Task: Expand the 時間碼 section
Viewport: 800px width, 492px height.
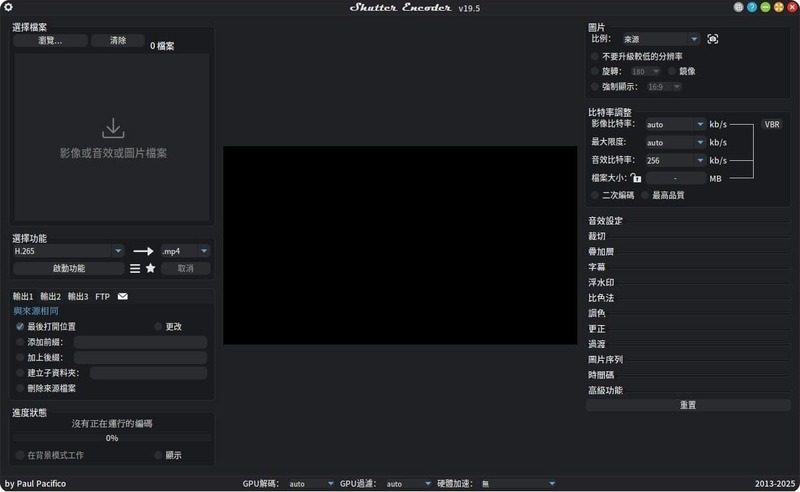Action: [x=601, y=375]
